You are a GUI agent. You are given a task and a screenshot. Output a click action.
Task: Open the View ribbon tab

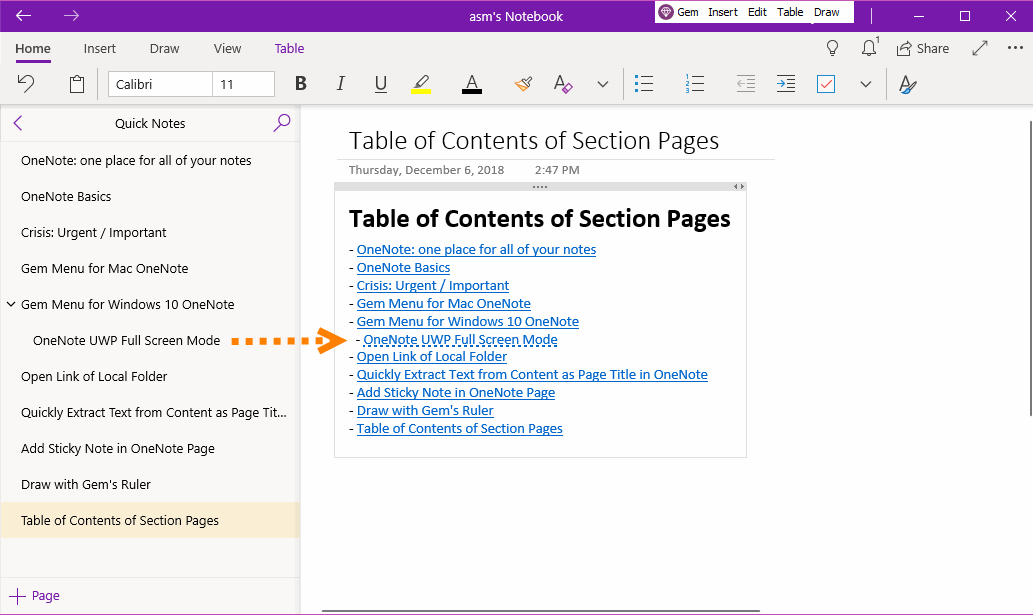(227, 49)
